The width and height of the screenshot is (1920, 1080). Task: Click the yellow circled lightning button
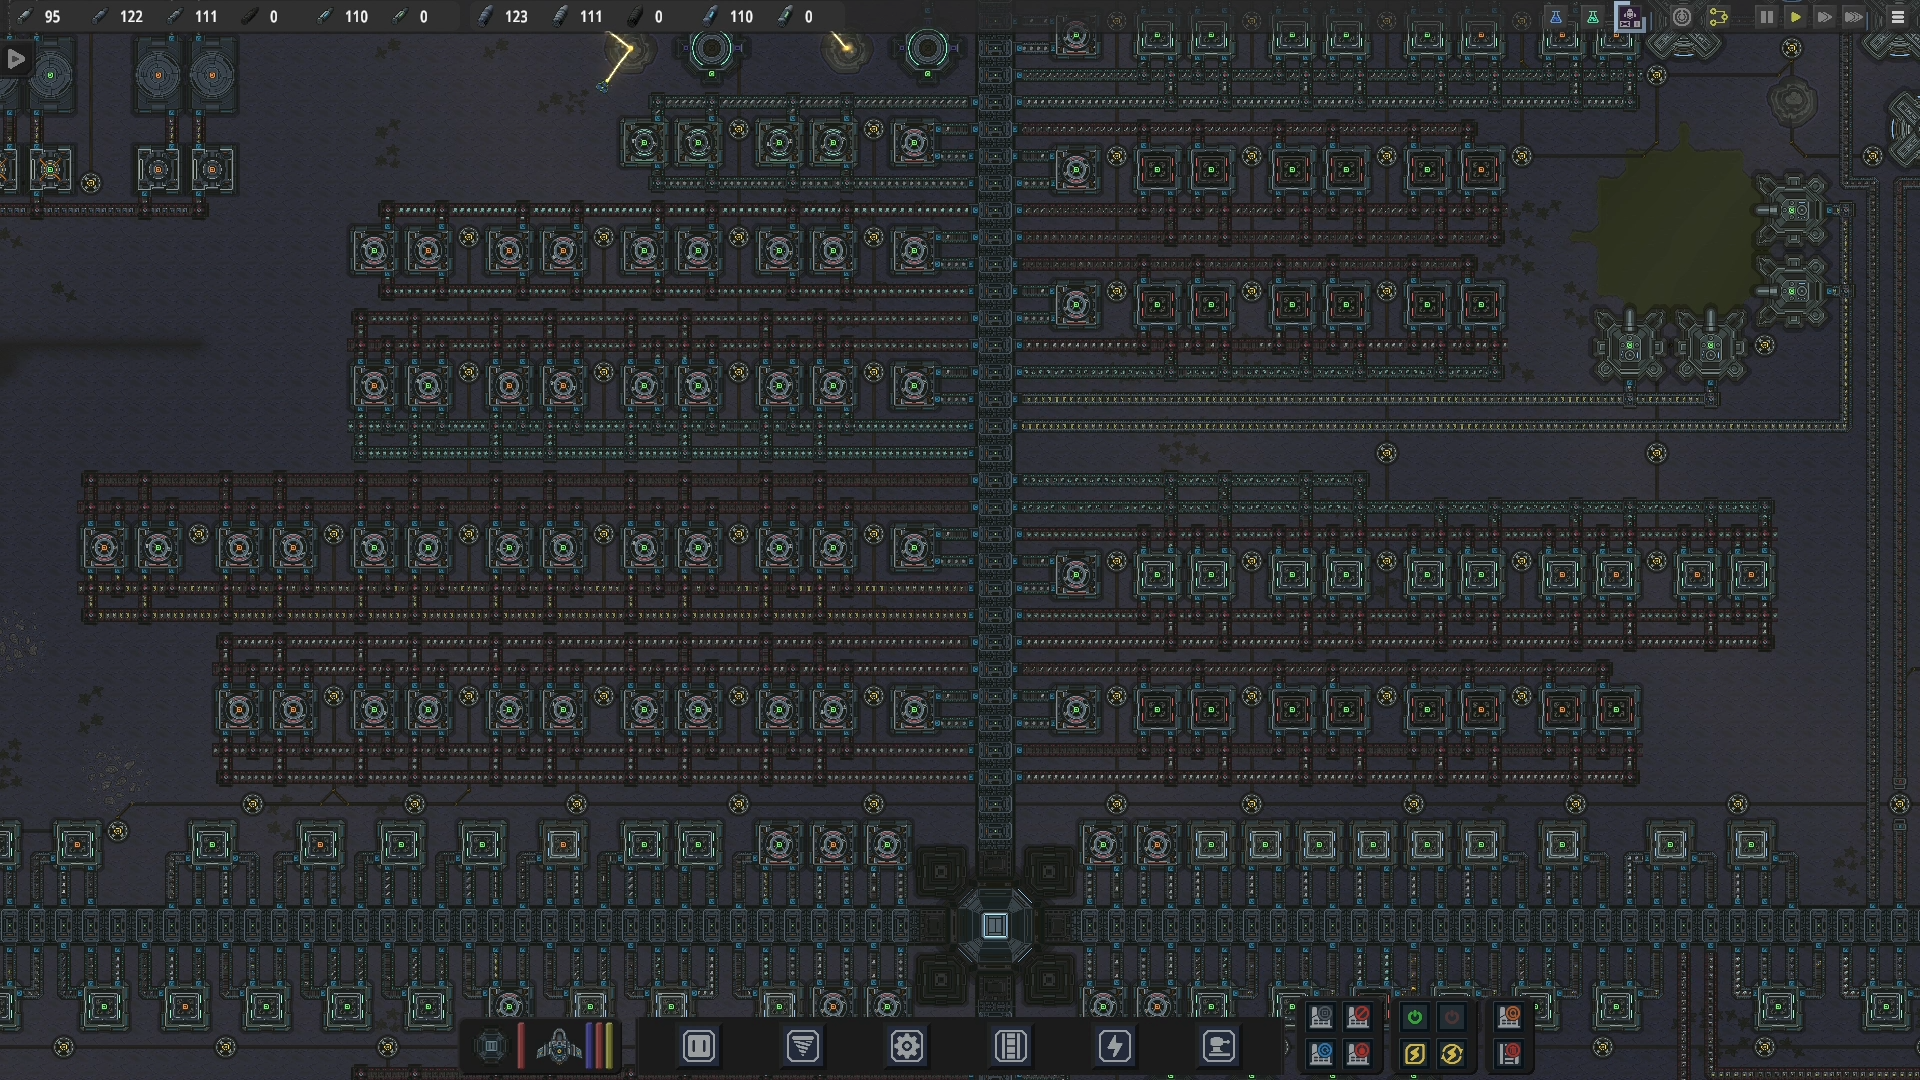pyautogui.click(x=1452, y=1054)
